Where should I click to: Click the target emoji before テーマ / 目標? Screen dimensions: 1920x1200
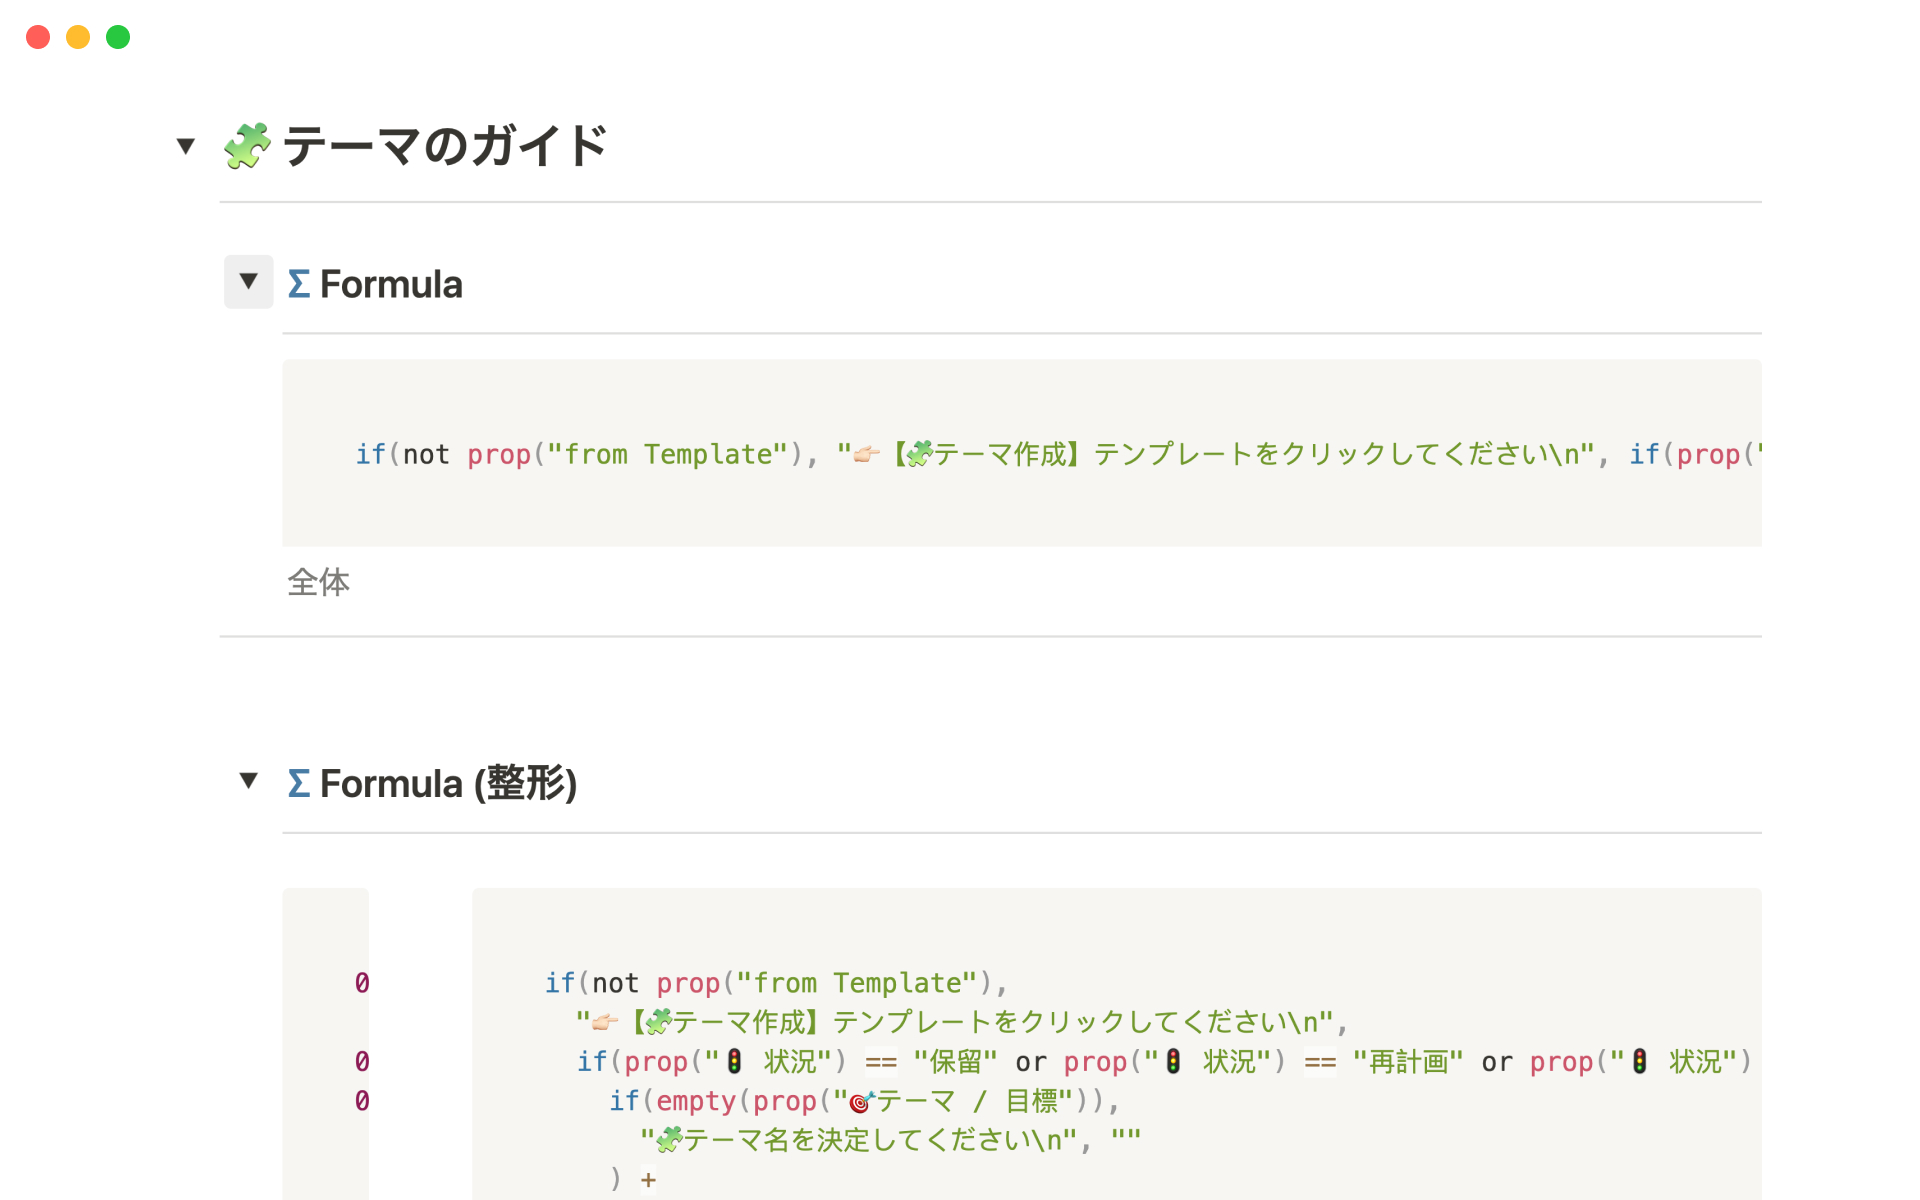pyautogui.click(x=861, y=1101)
